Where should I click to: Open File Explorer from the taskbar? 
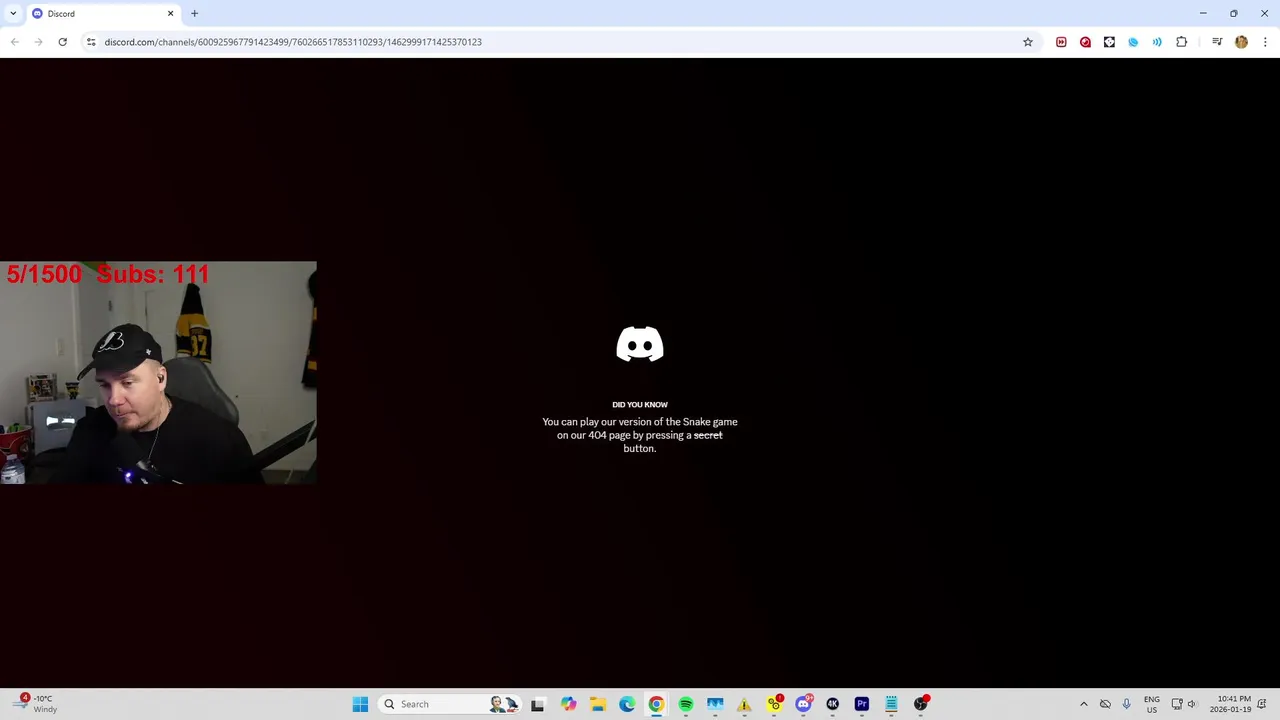tap(597, 704)
